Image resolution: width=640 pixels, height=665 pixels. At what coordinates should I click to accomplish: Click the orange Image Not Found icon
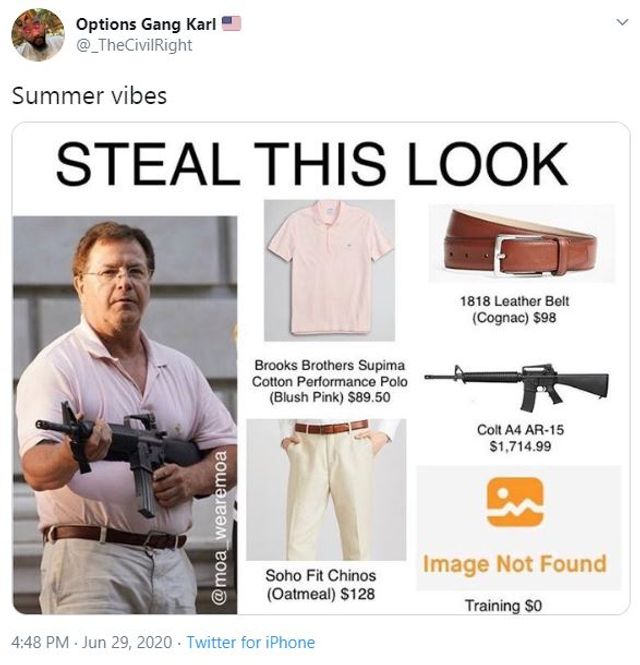pos(515,503)
